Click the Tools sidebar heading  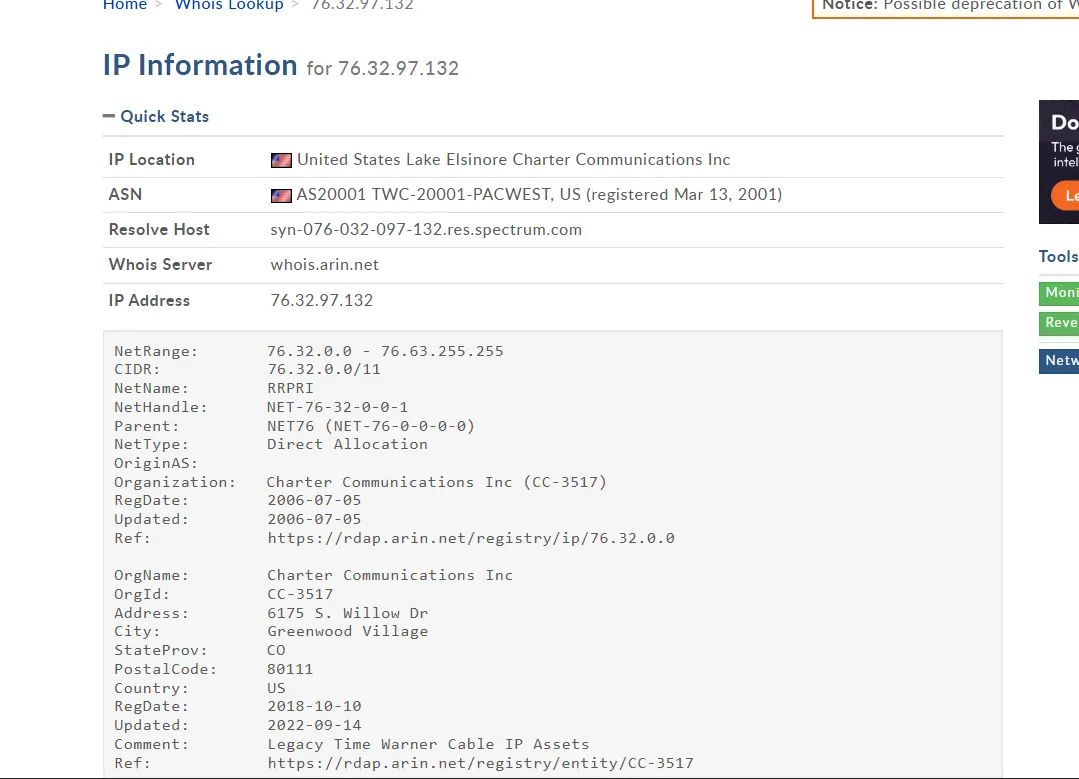[1058, 257]
